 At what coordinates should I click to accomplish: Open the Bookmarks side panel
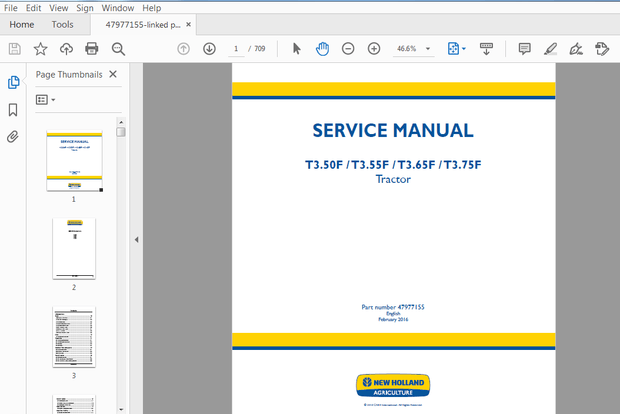point(13,110)
